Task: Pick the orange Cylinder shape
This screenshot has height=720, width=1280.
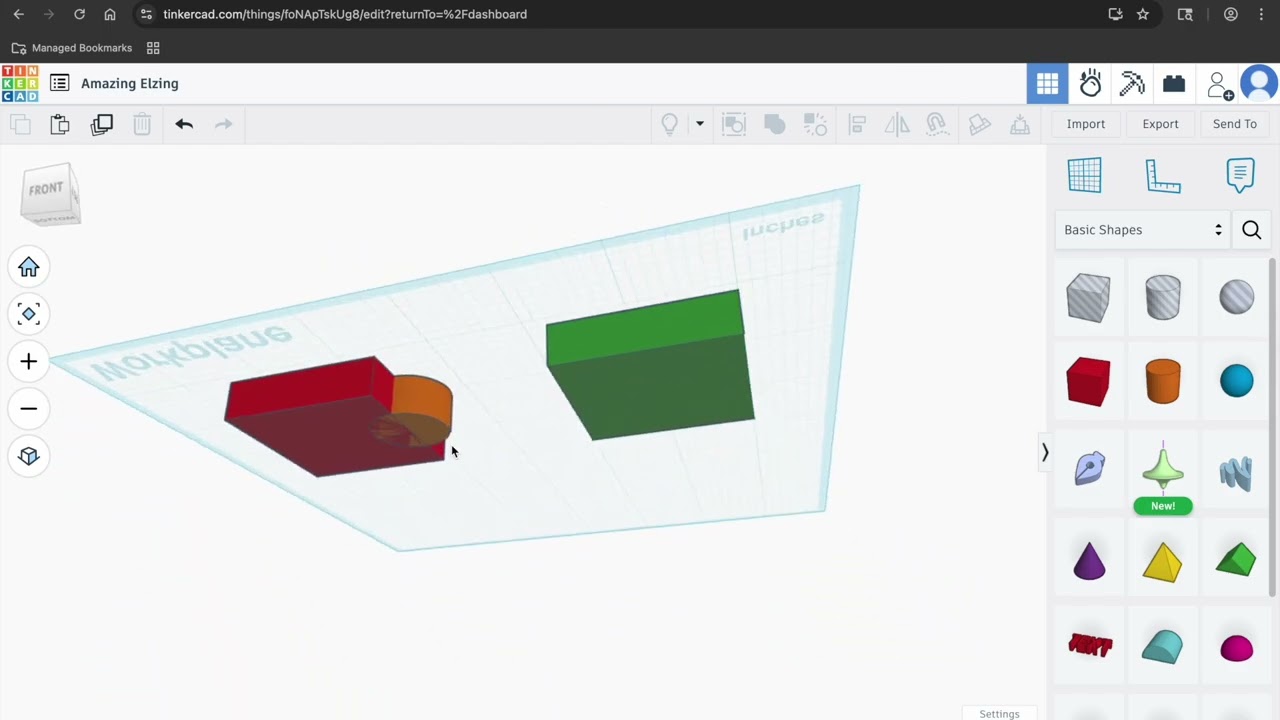Action: click(1162, 381)
